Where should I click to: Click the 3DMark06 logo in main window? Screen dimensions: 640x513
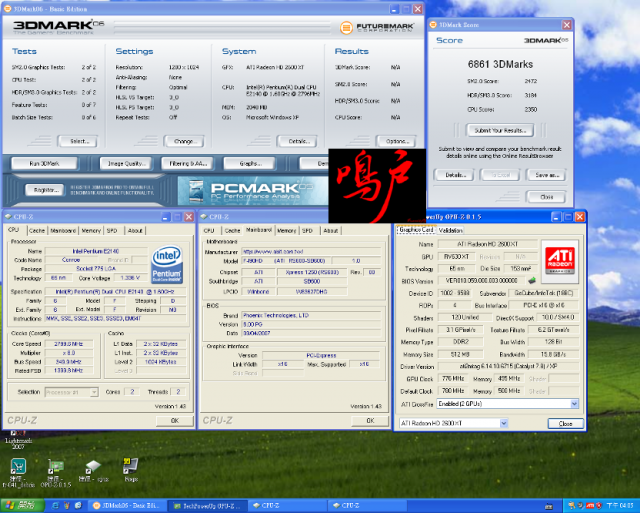[58, 27]
